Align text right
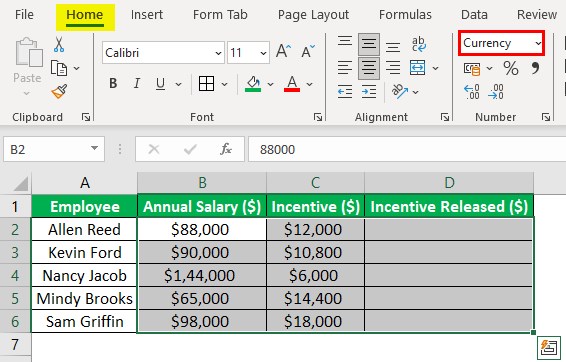The width and height of the screenshot is (566, 362). click(393, 68)
